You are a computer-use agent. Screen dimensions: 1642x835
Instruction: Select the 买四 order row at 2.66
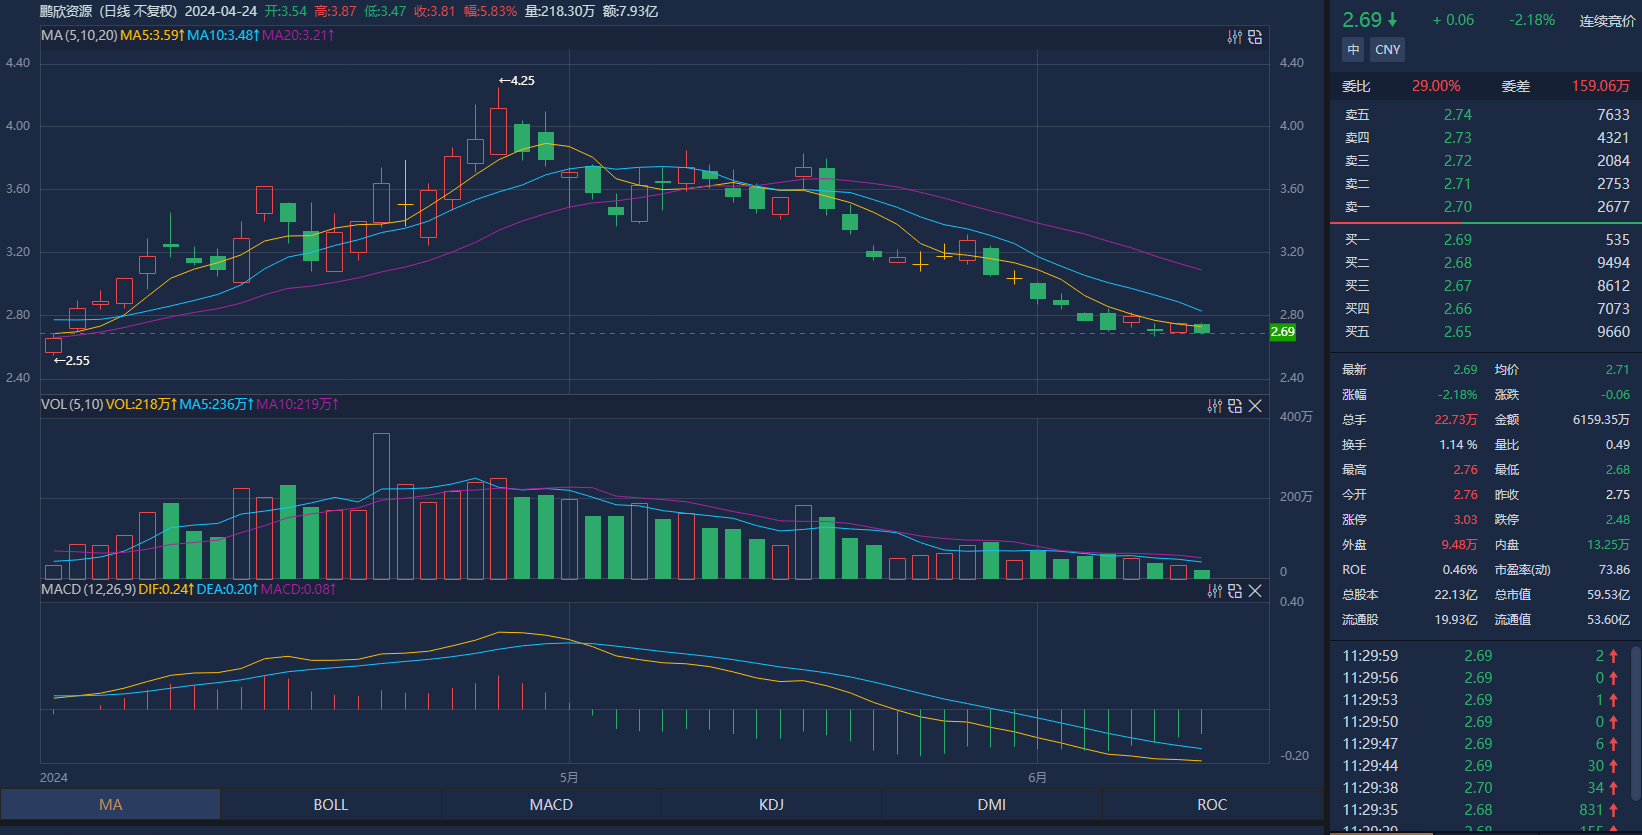tap(1486, 309)
